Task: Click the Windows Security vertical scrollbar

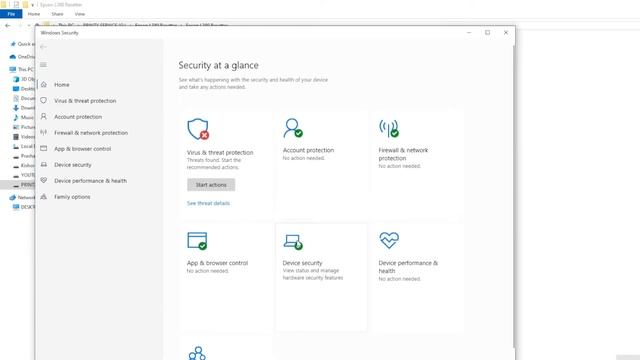Action: point(513,196)
